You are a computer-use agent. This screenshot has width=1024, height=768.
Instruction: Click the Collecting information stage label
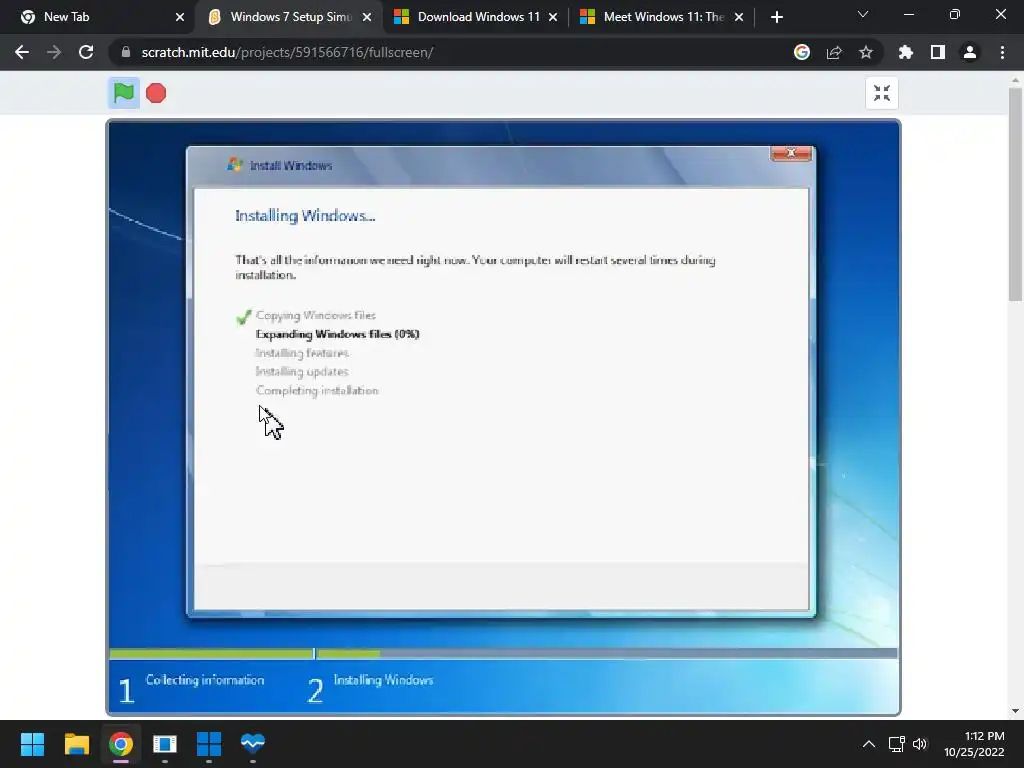click(204, 680)
